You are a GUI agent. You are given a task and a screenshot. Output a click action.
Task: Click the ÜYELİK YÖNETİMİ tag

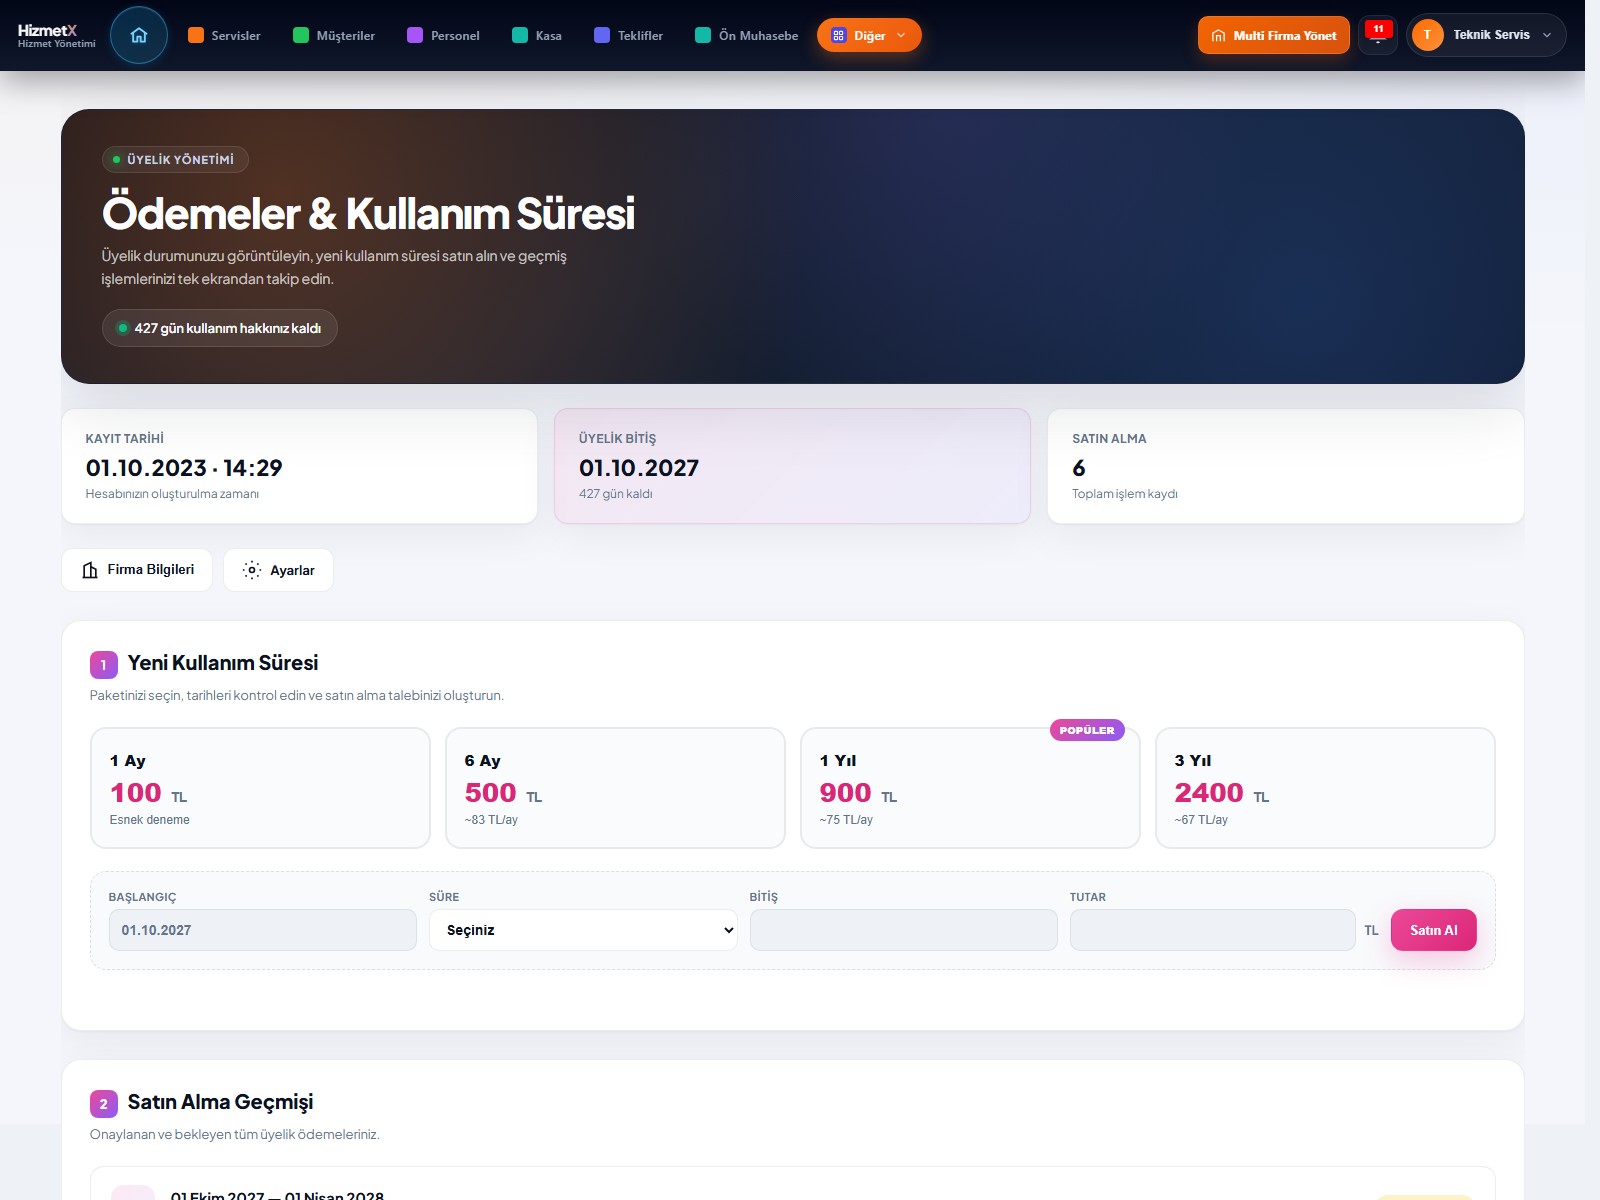(x=175, y=159)
